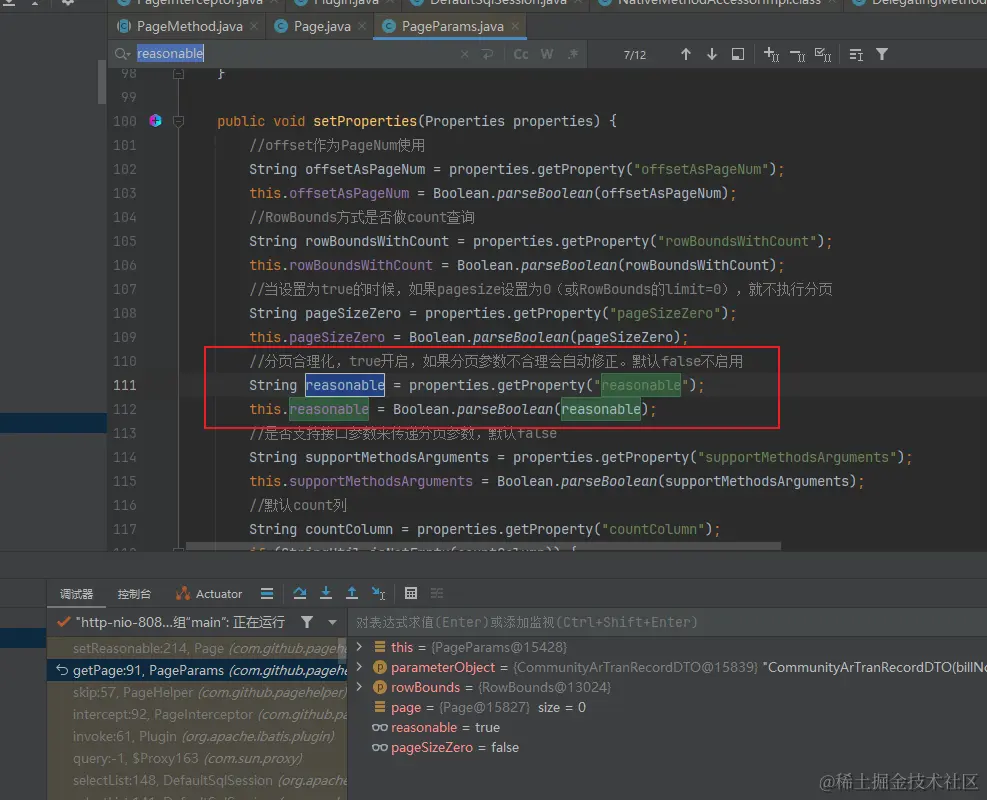Screen dimensions: 987x800
Task: Jump to the previous search occurrence arrow
Action: [x=685, y=54]
